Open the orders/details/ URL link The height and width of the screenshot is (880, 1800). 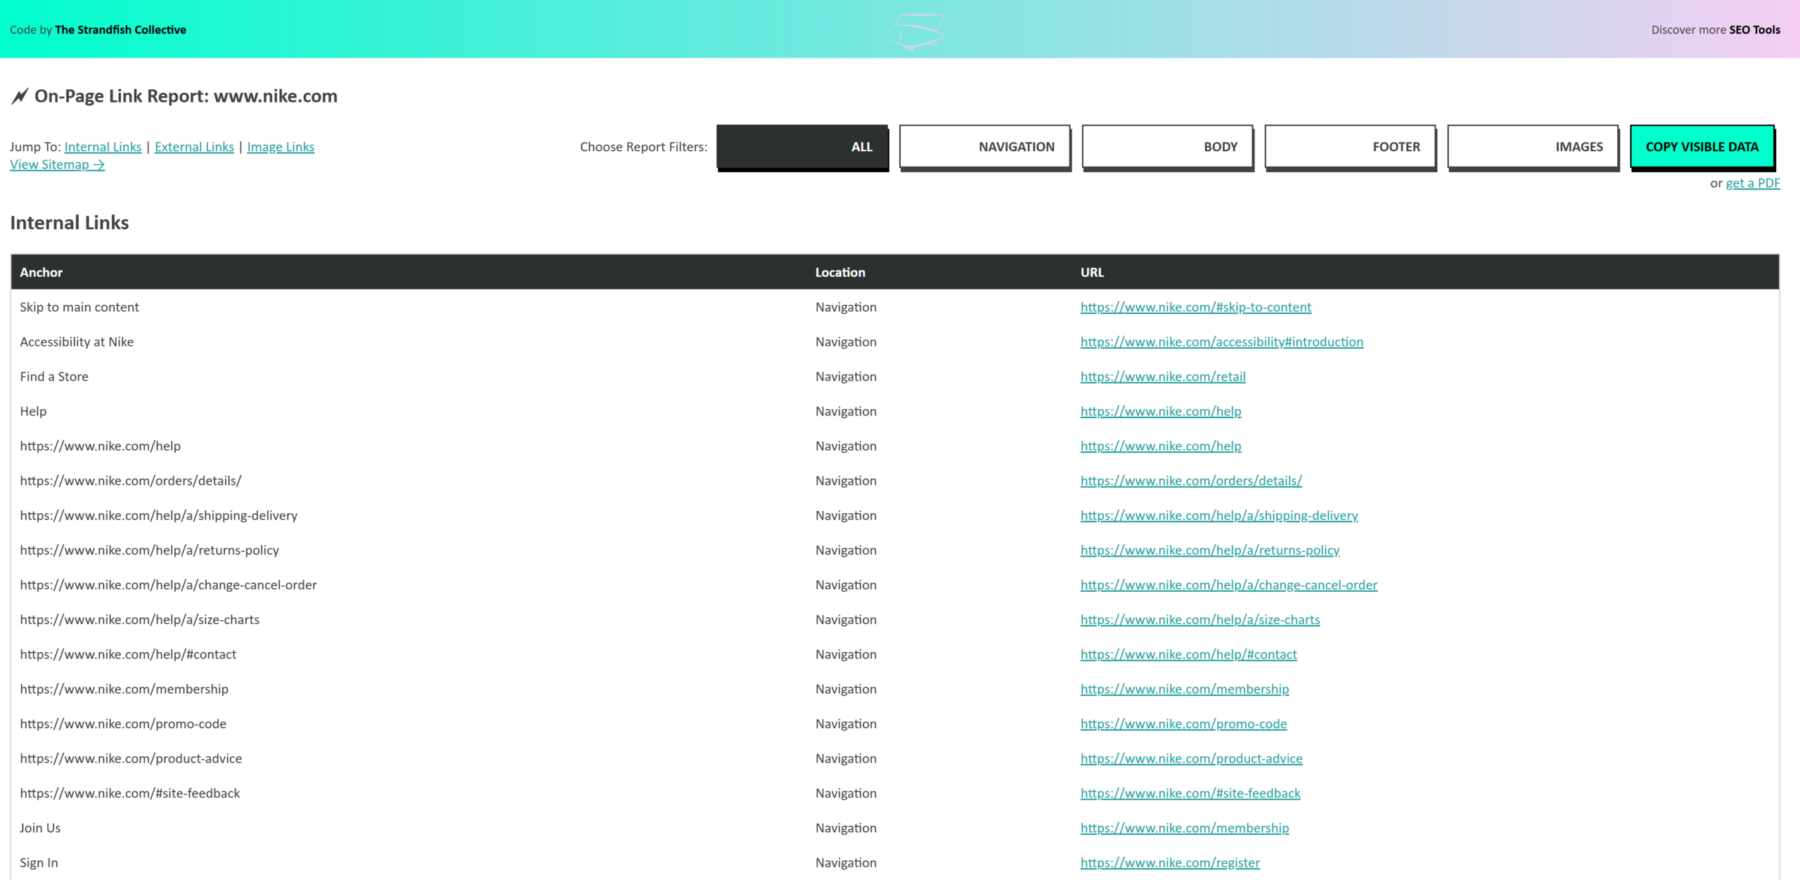coord(1191,481)
